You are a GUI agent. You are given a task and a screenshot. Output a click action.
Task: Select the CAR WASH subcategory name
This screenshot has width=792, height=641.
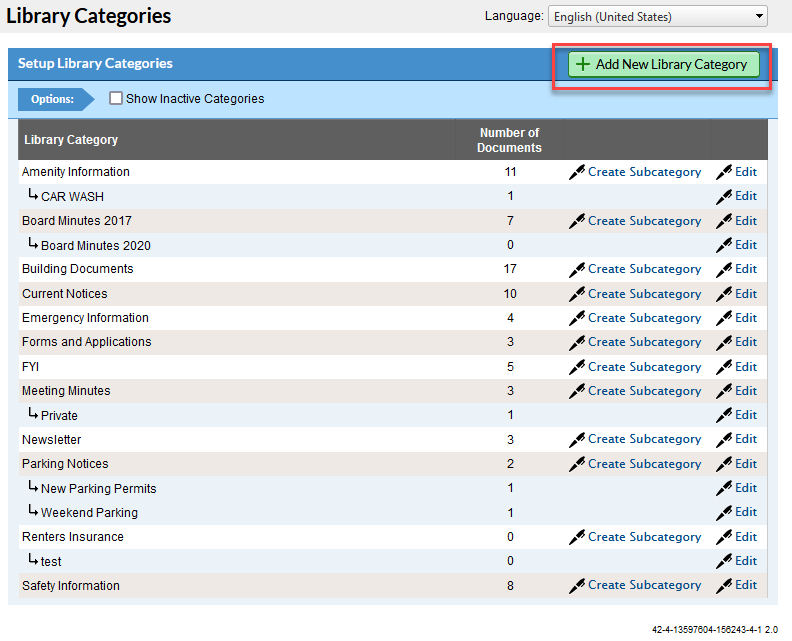(72, 196)
